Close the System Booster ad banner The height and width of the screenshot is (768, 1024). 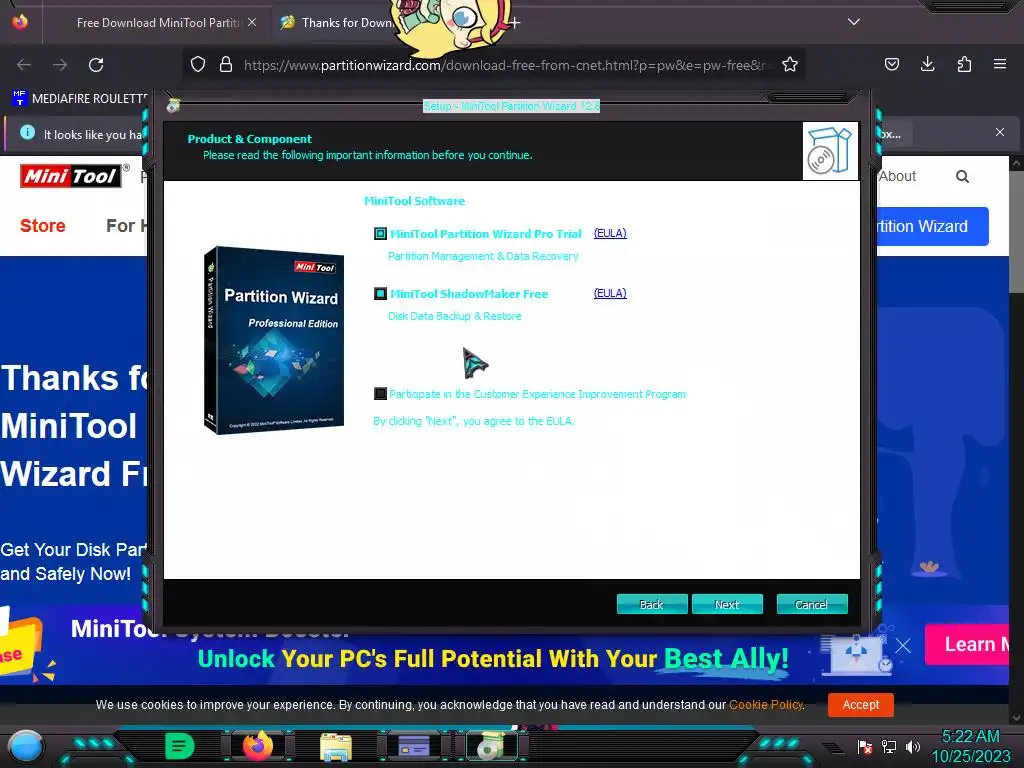pos(903,646)
